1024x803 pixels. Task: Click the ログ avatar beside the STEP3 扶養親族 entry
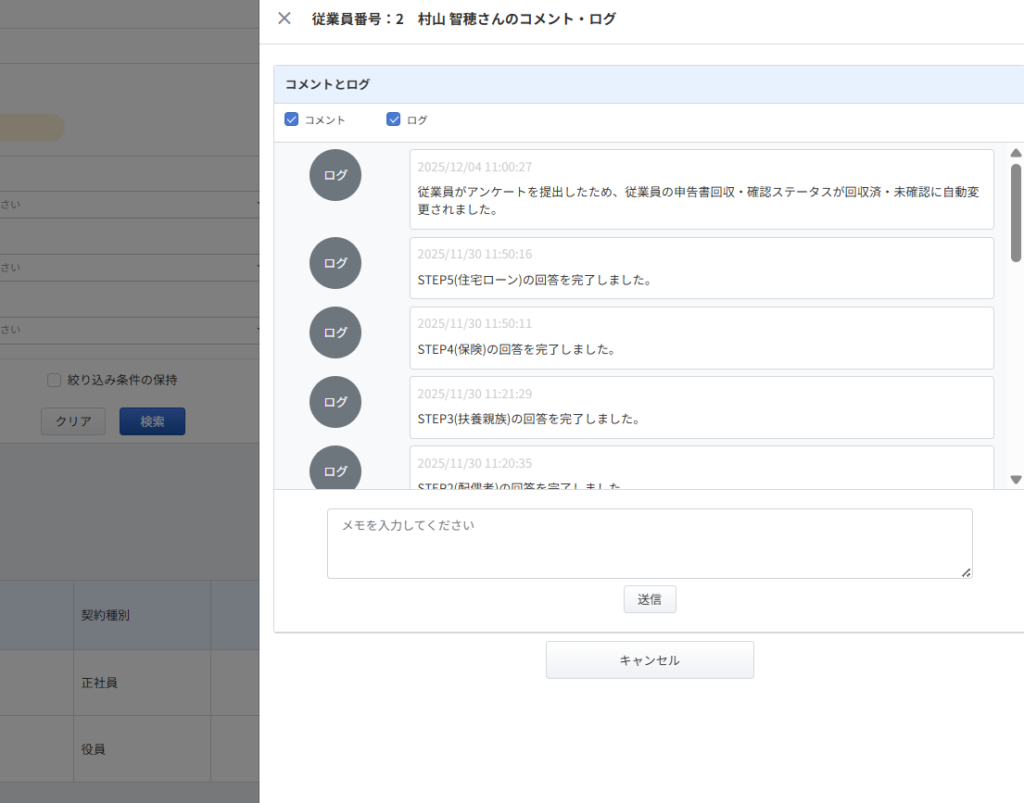click(x=335, y=402)
